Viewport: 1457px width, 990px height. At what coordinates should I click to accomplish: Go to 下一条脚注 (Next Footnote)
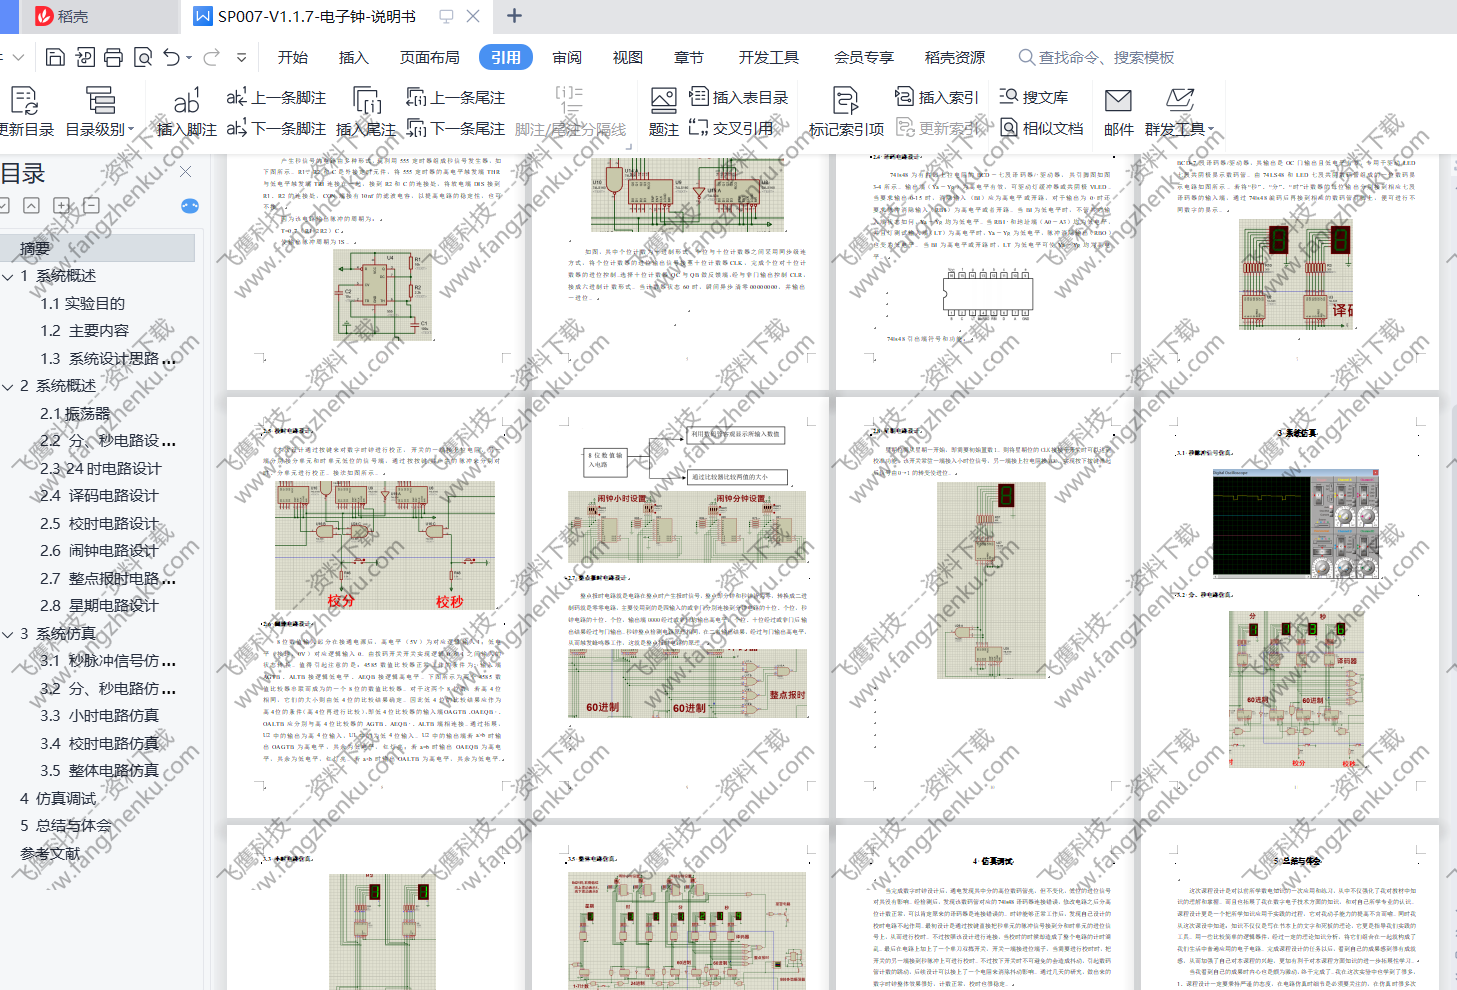click(277, 128)
